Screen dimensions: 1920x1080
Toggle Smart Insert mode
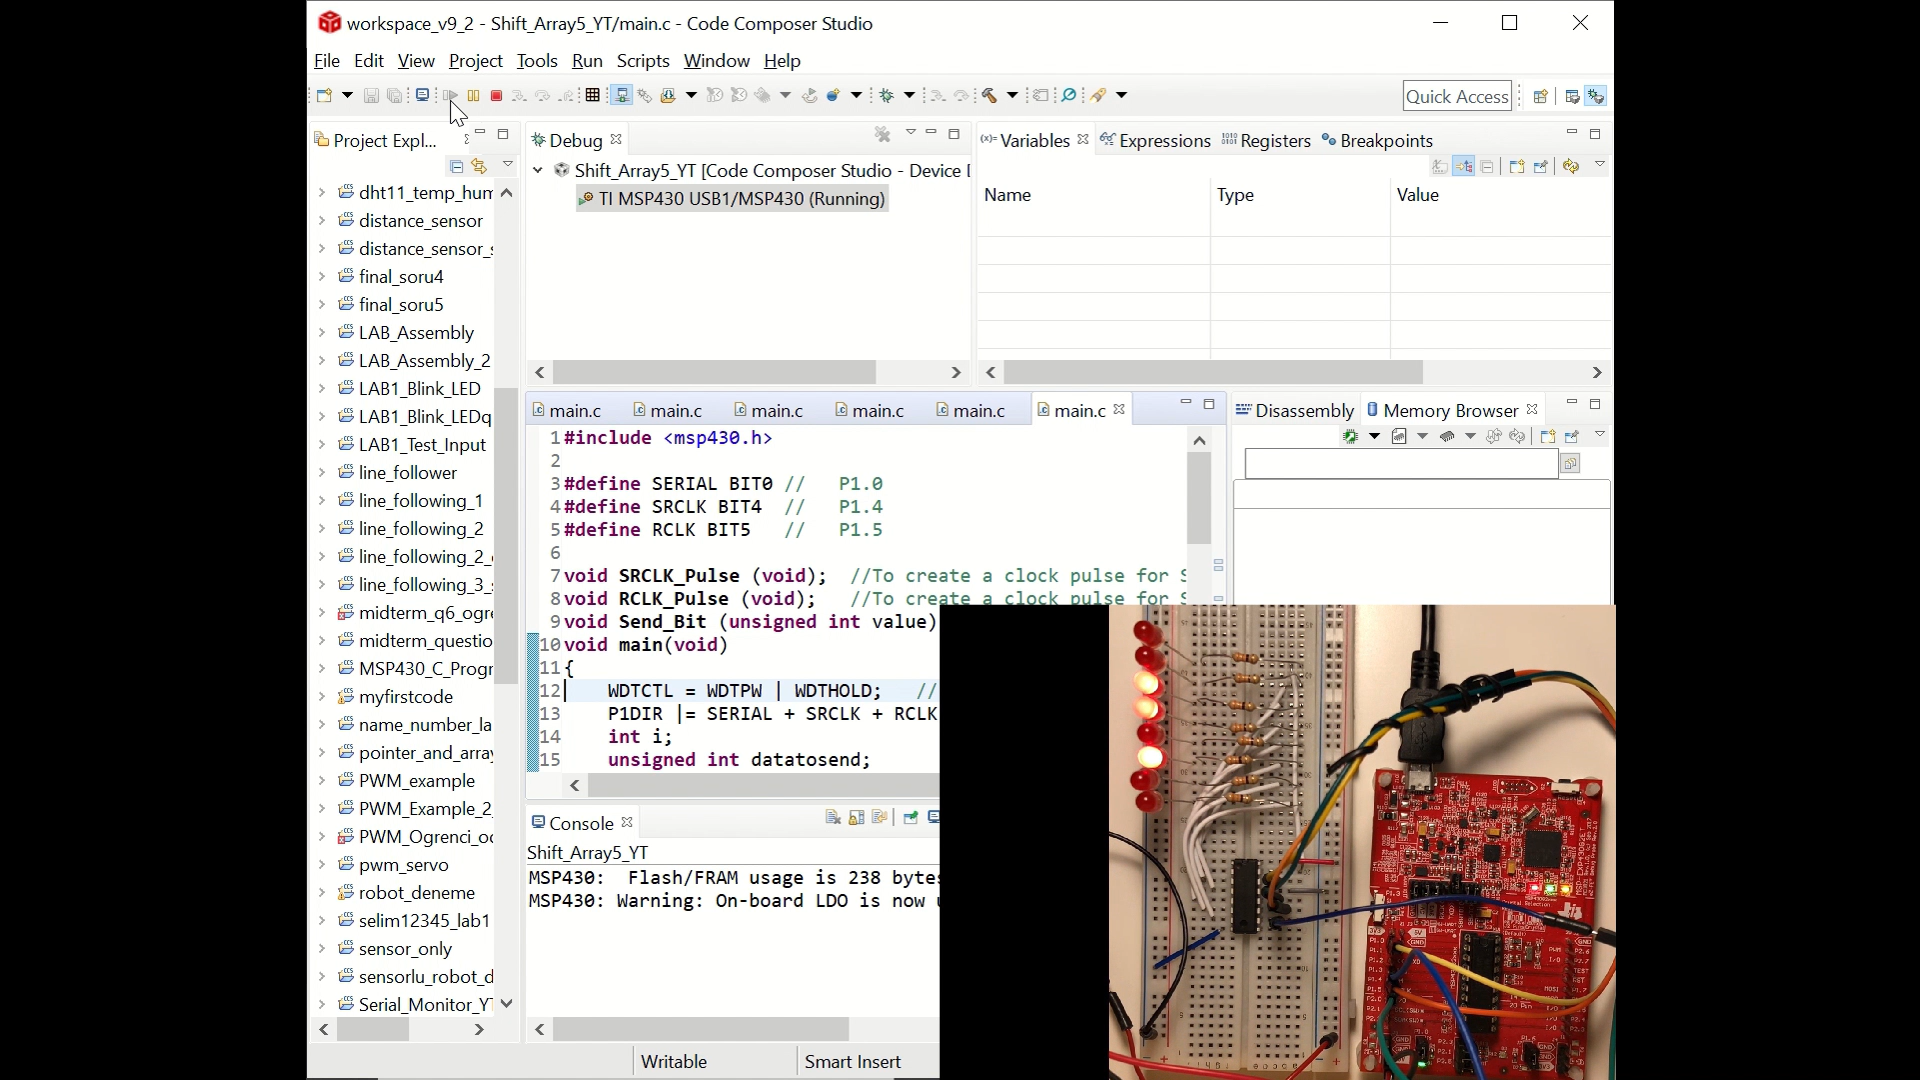pos(853,1062)
